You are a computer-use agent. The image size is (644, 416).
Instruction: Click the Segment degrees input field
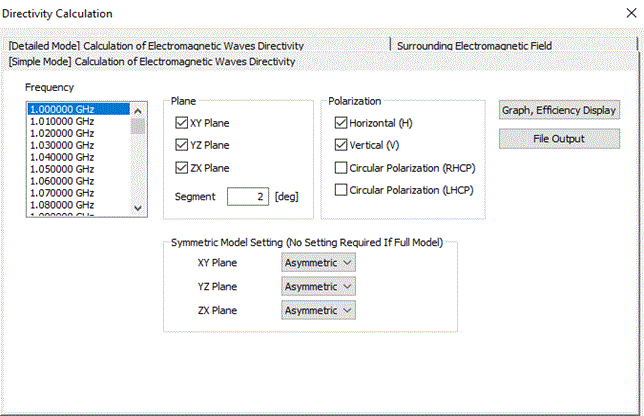[x=247, y=196]
